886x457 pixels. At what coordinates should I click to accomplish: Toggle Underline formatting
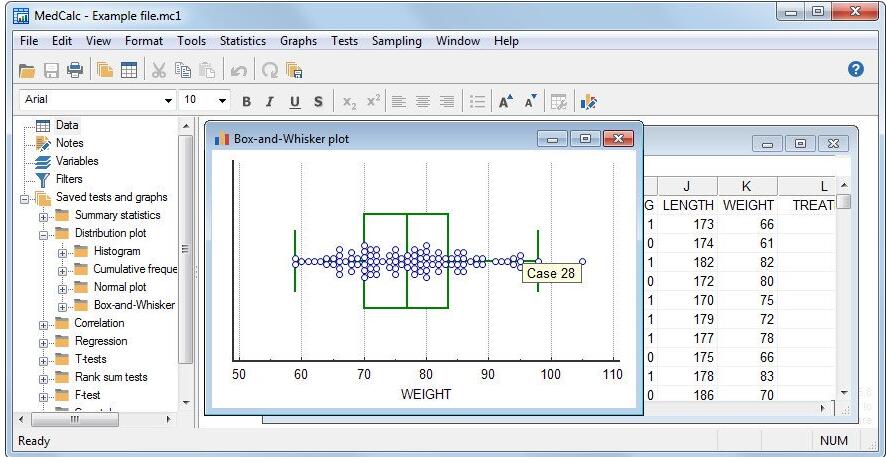[294, 102]
